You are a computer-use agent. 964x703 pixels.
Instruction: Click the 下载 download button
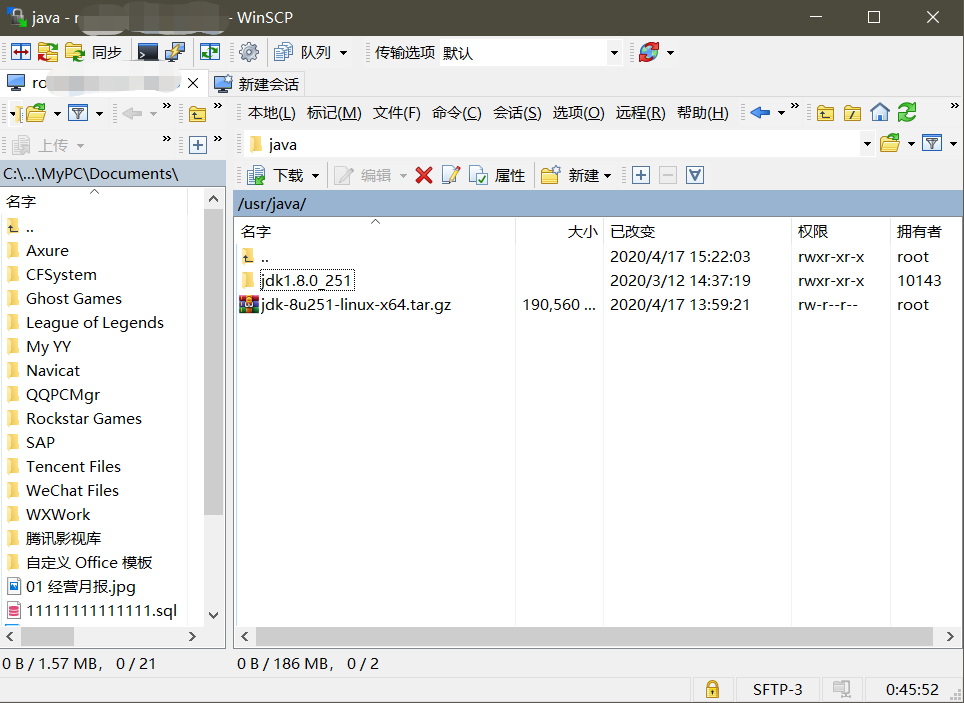pos(275,176)
